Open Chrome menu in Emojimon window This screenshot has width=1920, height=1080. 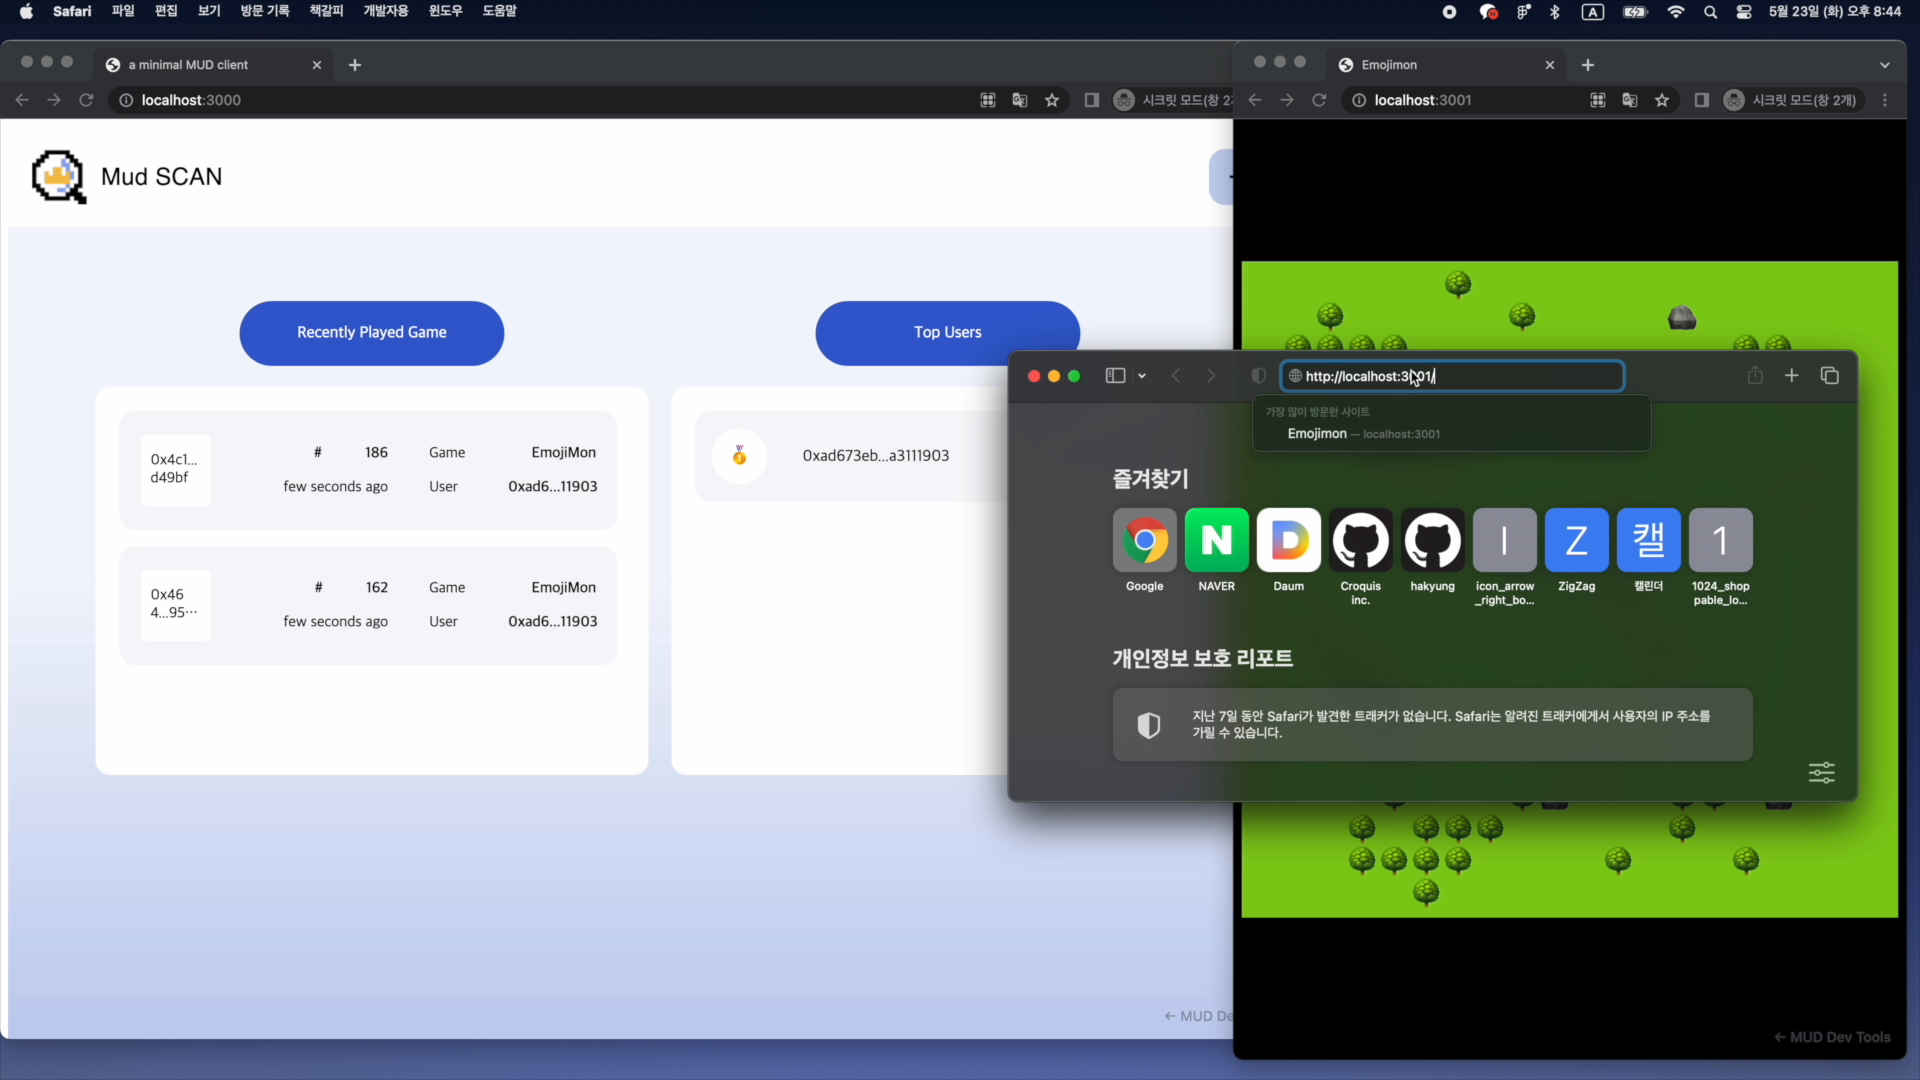1885,100
